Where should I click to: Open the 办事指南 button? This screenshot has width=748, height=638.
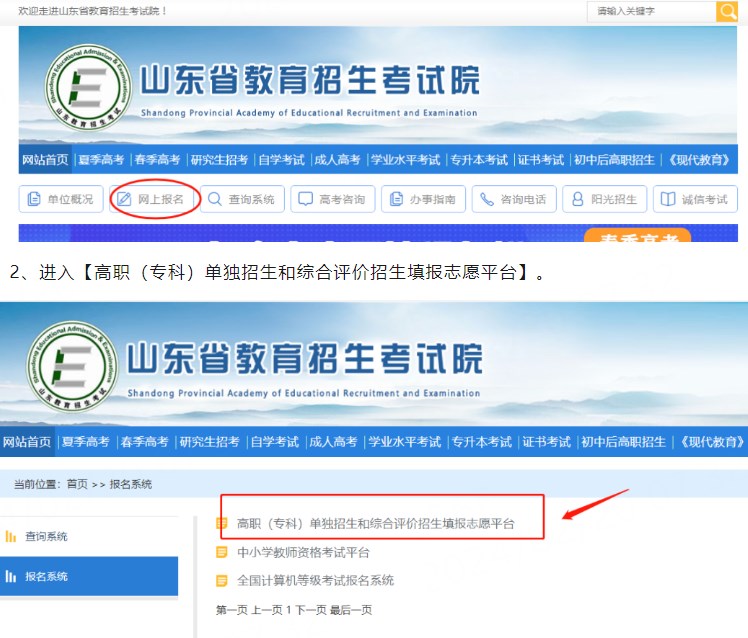pos(424,199)
